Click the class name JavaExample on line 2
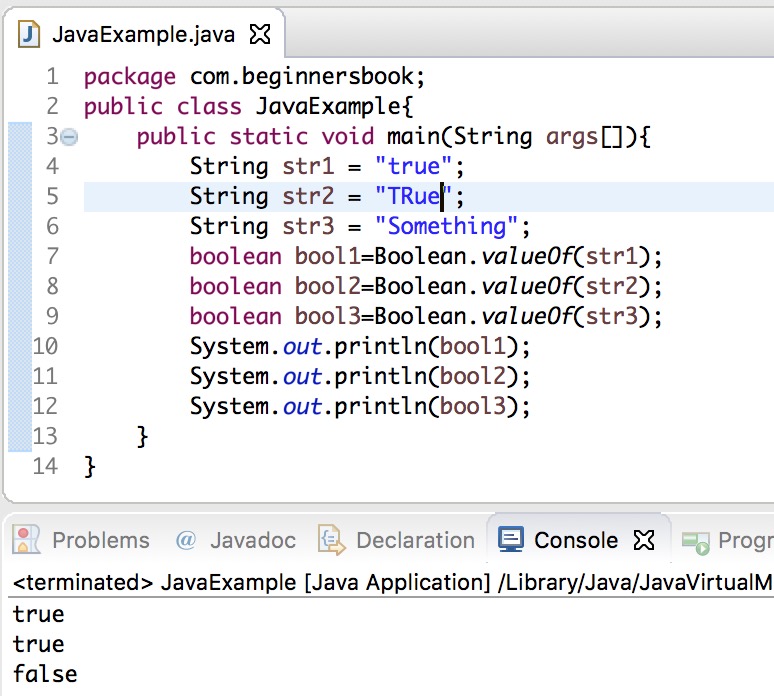Image resolution: width=774 pixels, height=696 pixels. point(329,107)
